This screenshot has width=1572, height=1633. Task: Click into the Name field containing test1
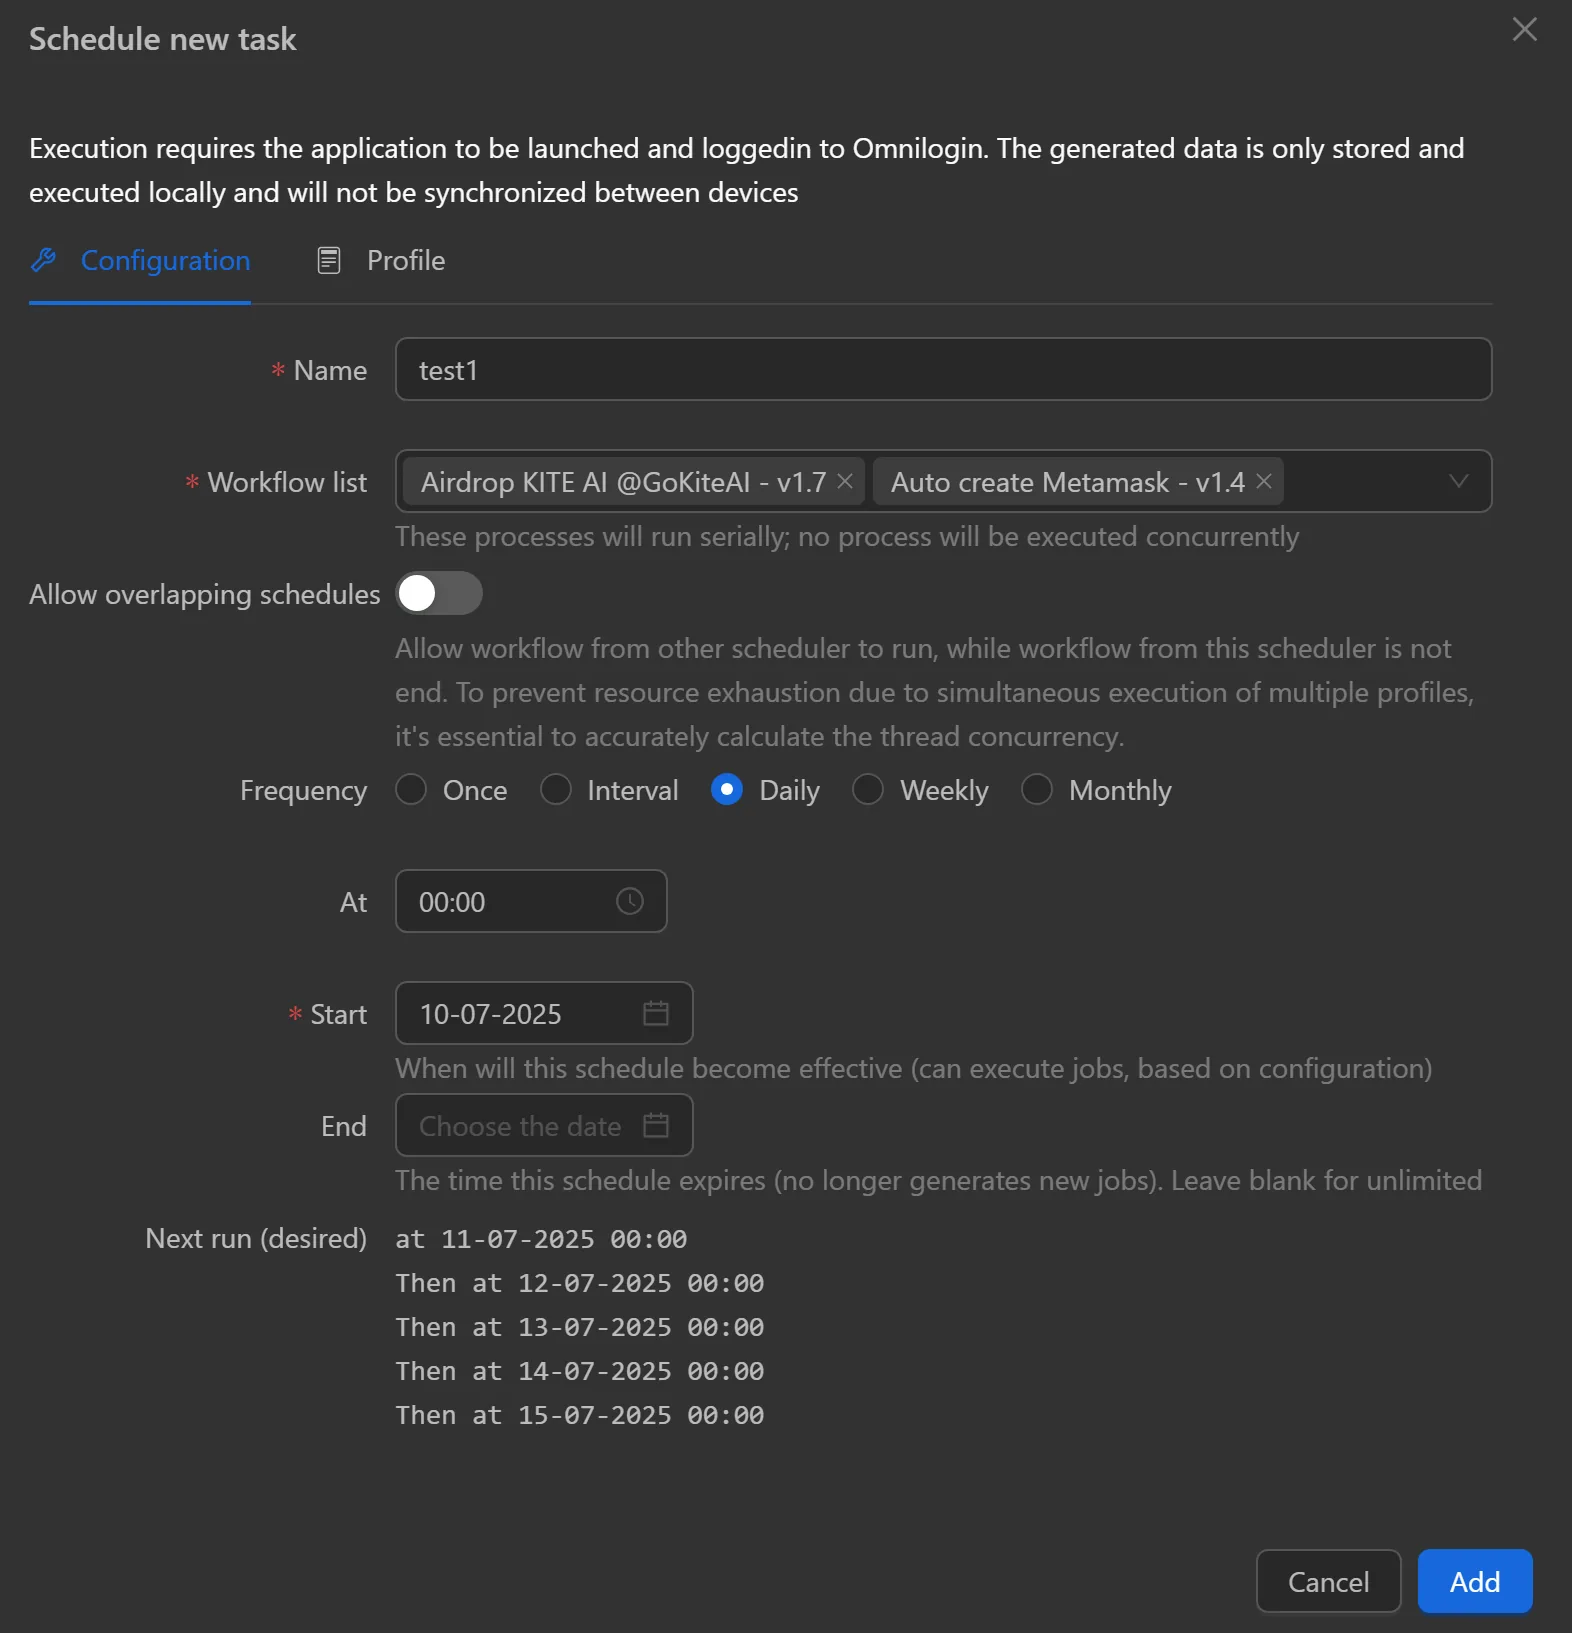[942, 369]
